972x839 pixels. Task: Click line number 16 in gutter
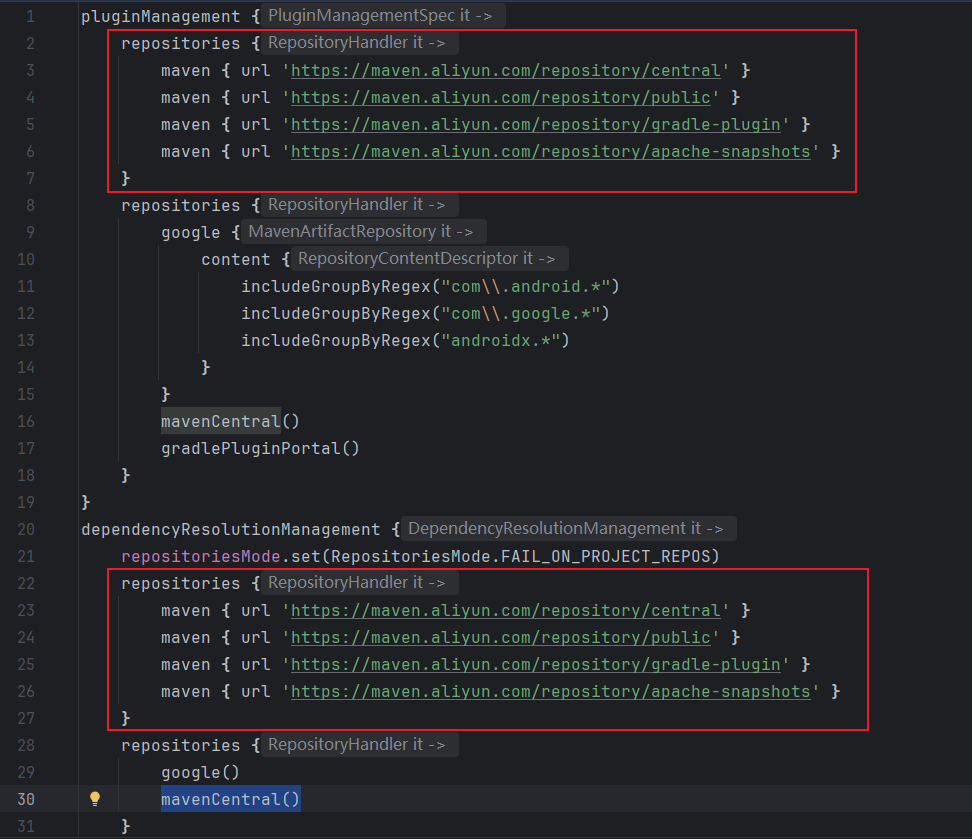(26, 422)
